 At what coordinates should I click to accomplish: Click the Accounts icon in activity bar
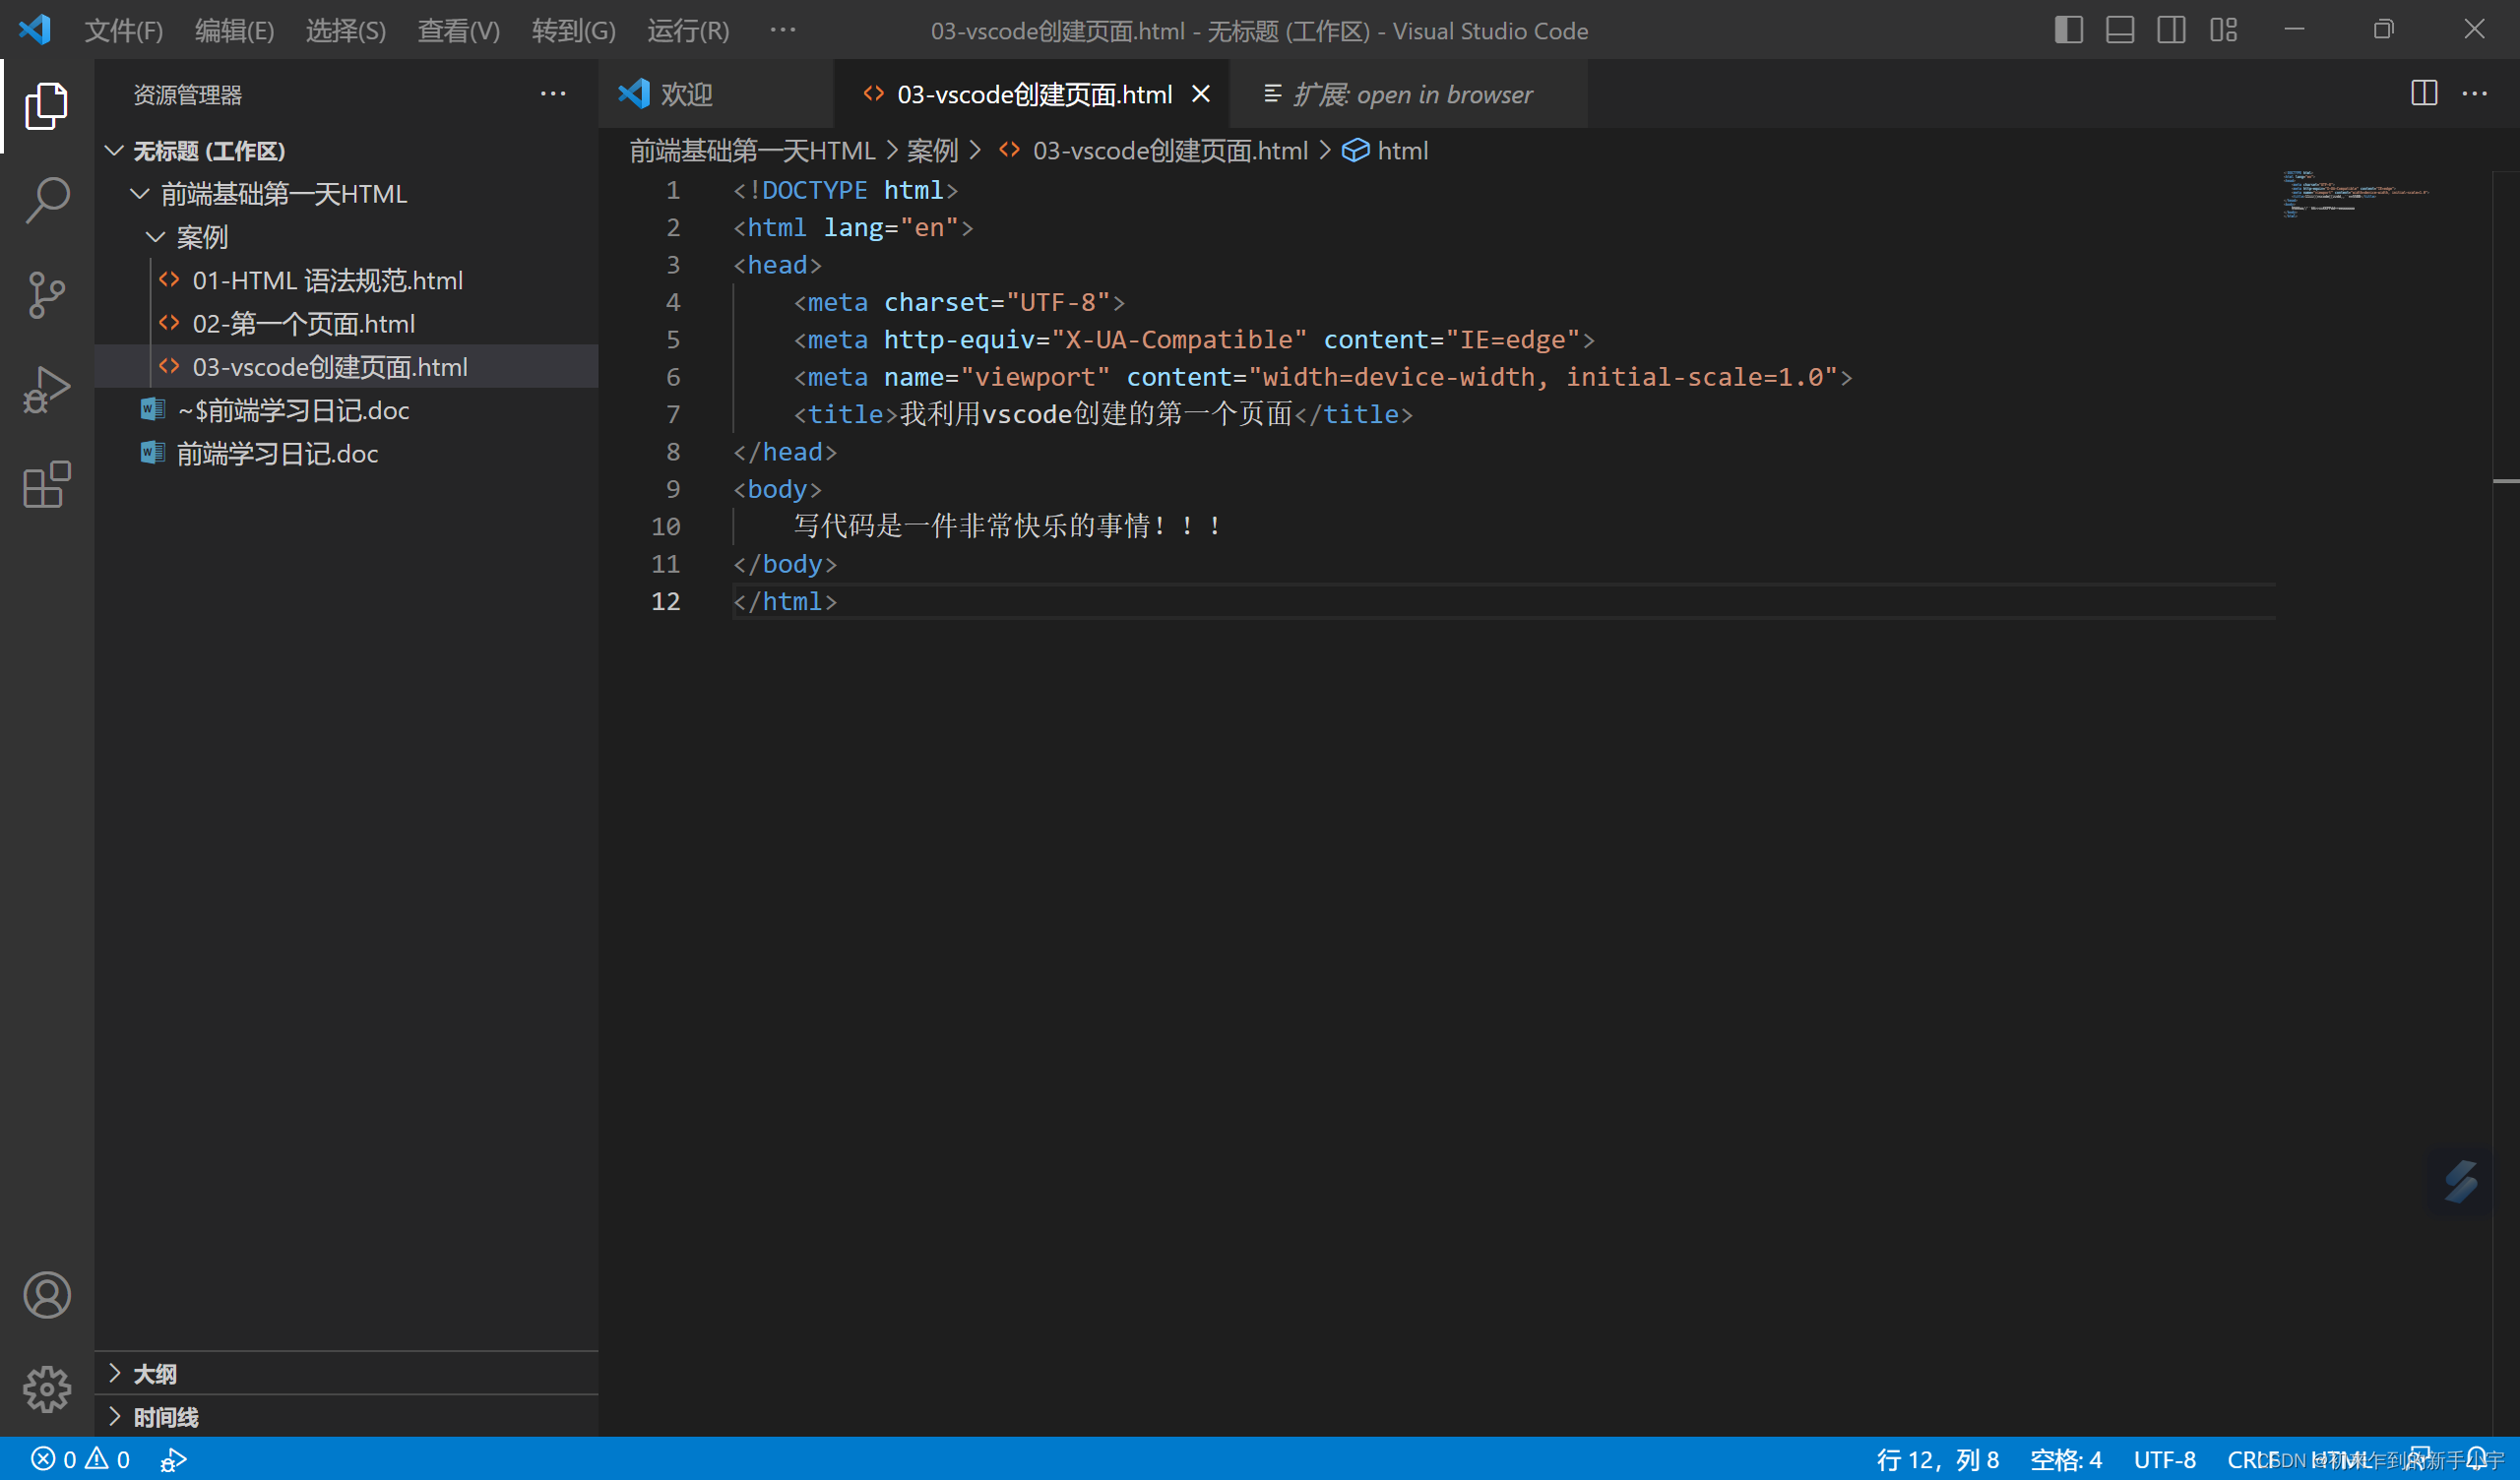tap(46, 1295)
